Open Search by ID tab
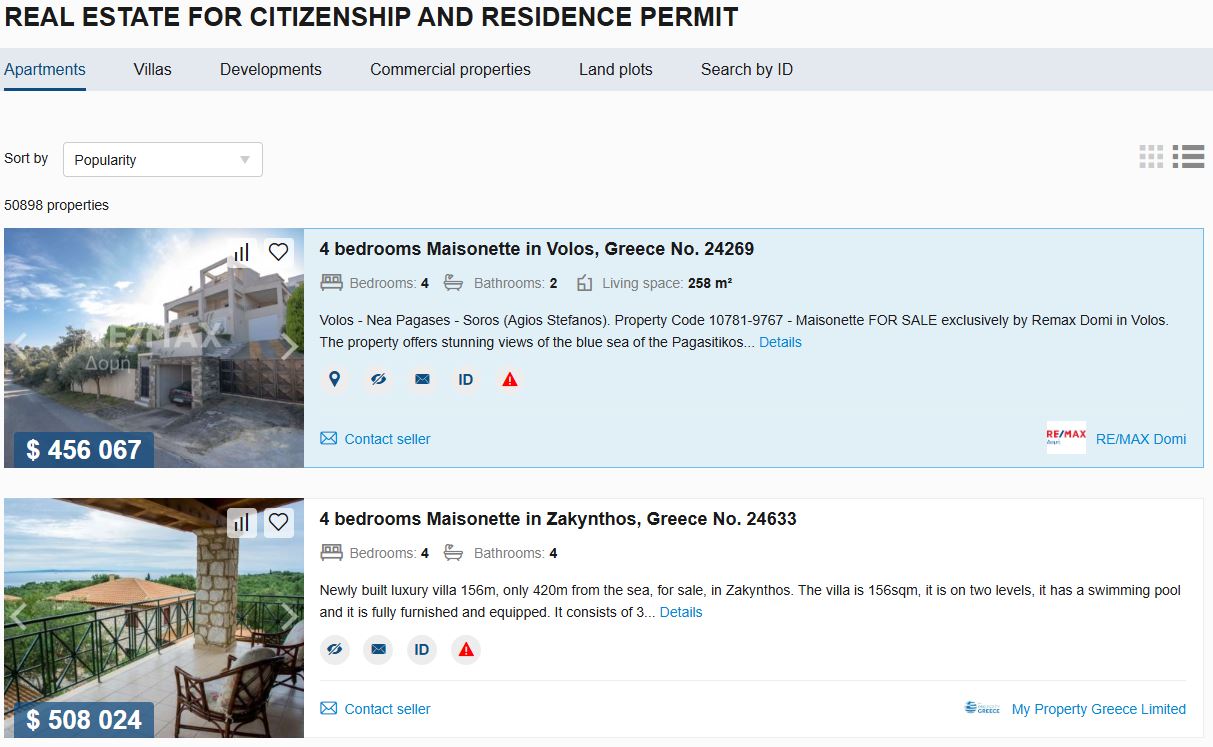 [x=747, y=70]
